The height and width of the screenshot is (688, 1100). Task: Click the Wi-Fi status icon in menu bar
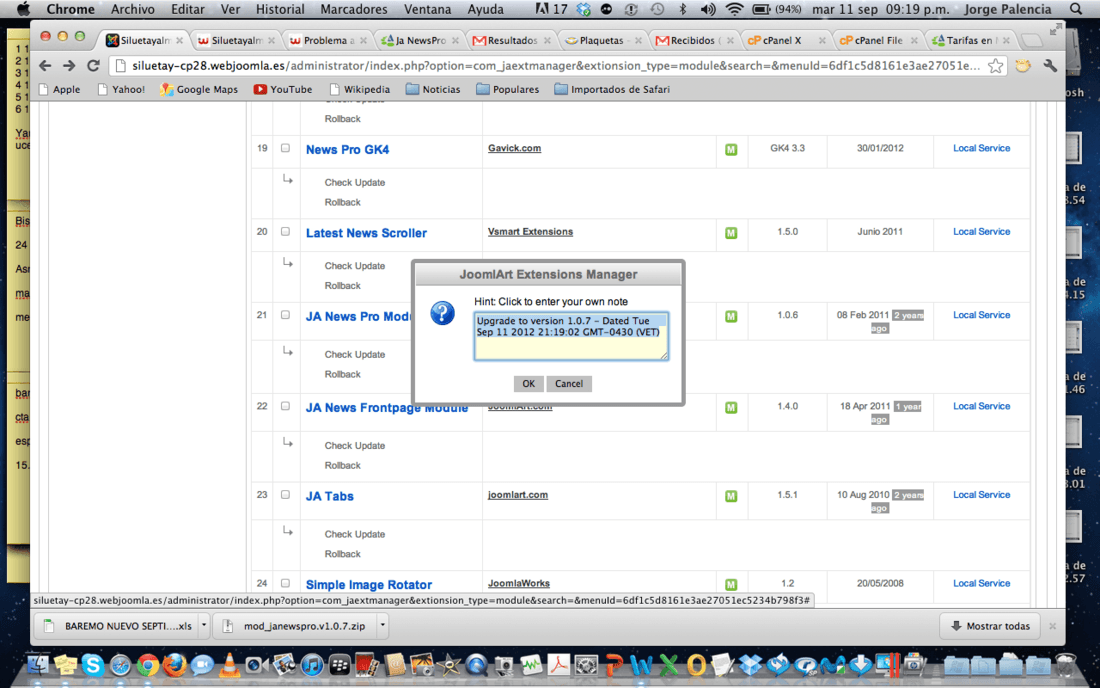point(734,9)
